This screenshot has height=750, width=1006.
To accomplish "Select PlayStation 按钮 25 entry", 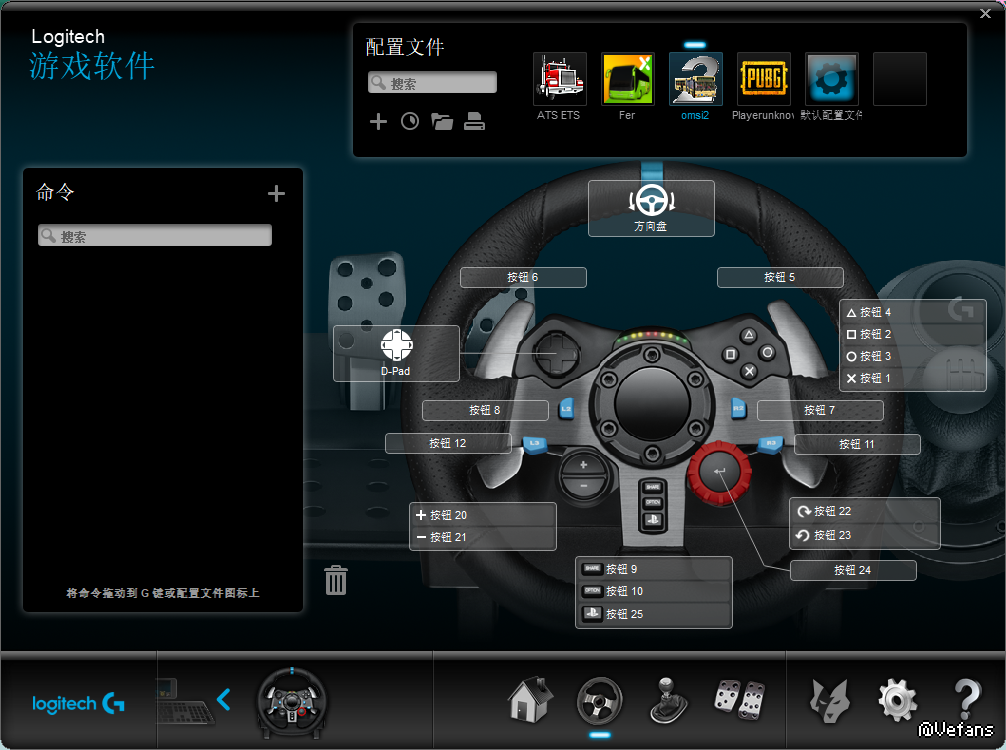I will pos(654,614).
